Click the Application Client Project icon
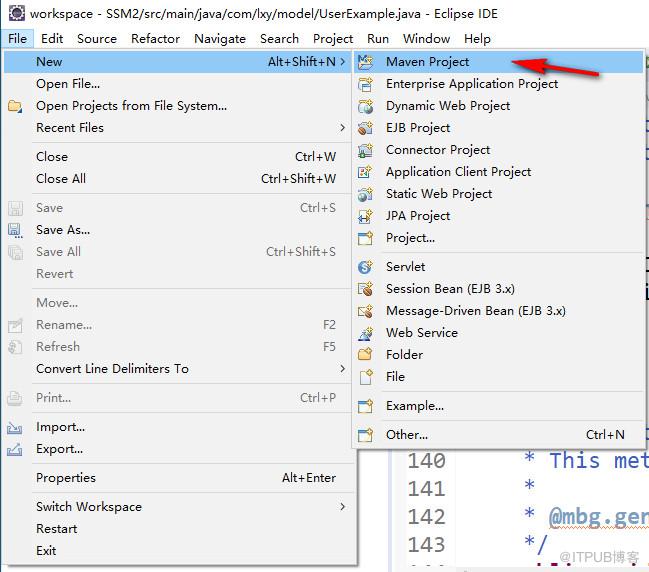The image size is (649, 572). pos(365,172)
